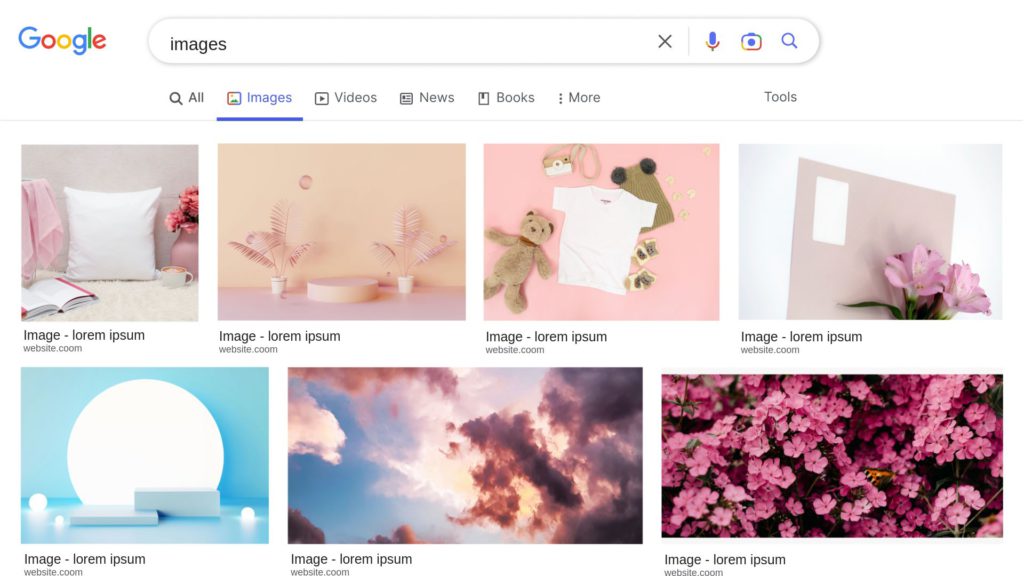Open search by image camera icon
1024x576 pixels.
tap(751, 41)
